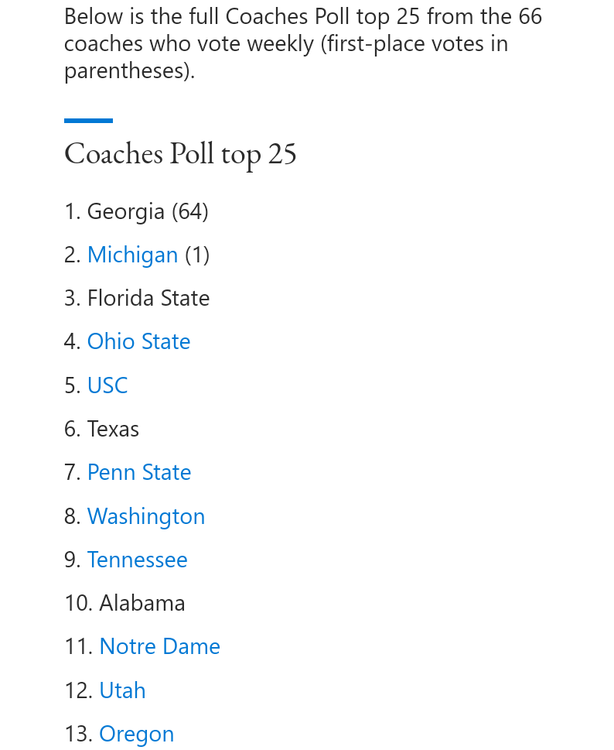Go to the Oregon link
The image size is (614, 750).
pyautogui.click(x=136, y=734)
